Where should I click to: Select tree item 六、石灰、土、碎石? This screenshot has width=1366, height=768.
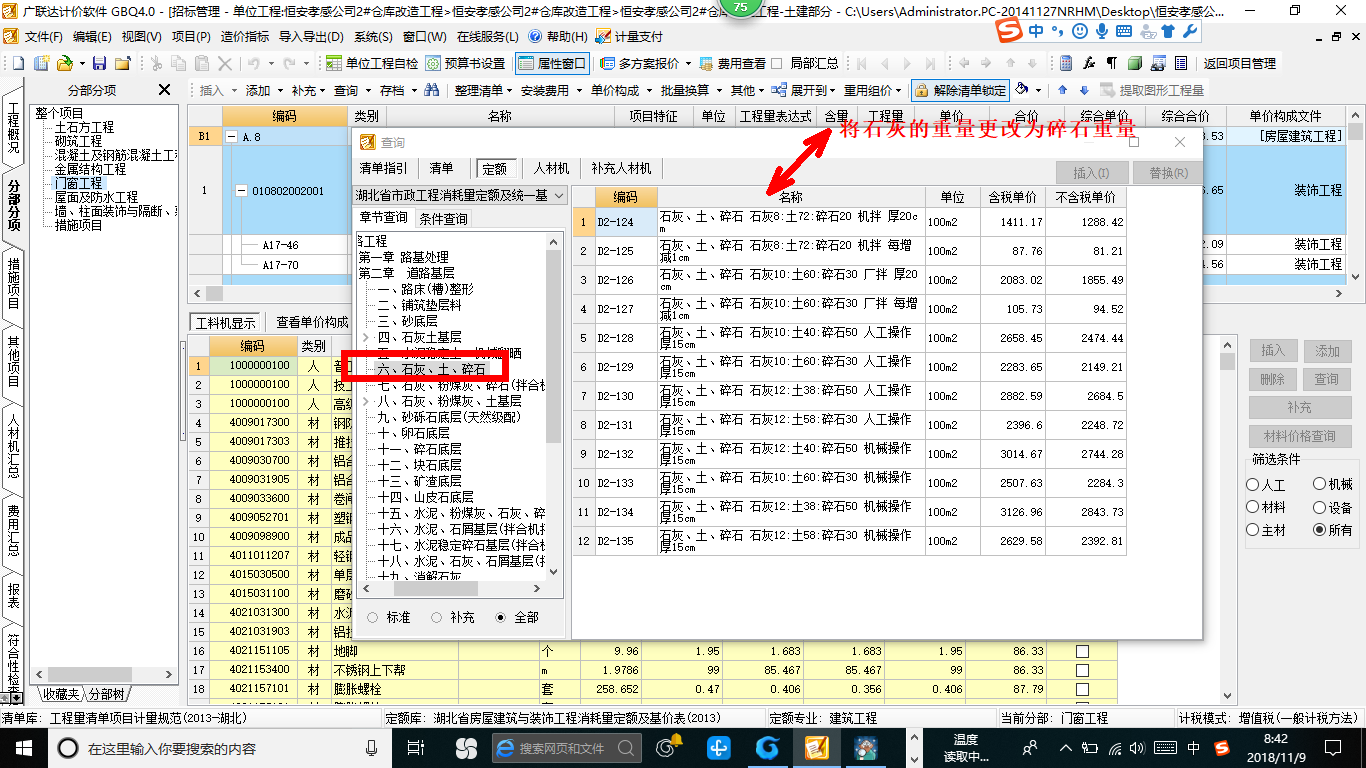(432, 370)
